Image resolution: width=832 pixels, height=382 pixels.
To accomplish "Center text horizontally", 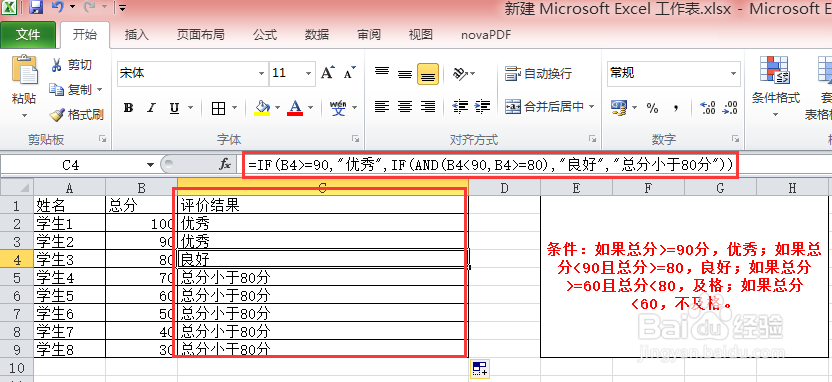I will 405,107.
